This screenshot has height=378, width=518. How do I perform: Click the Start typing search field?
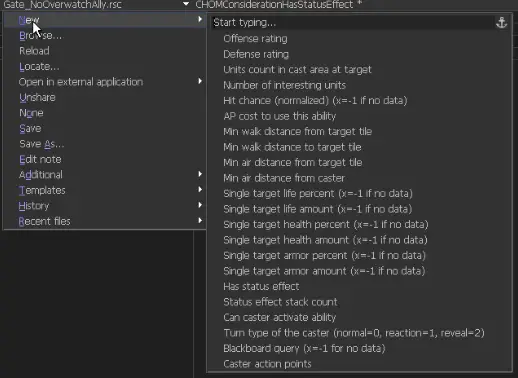point(353,23)
